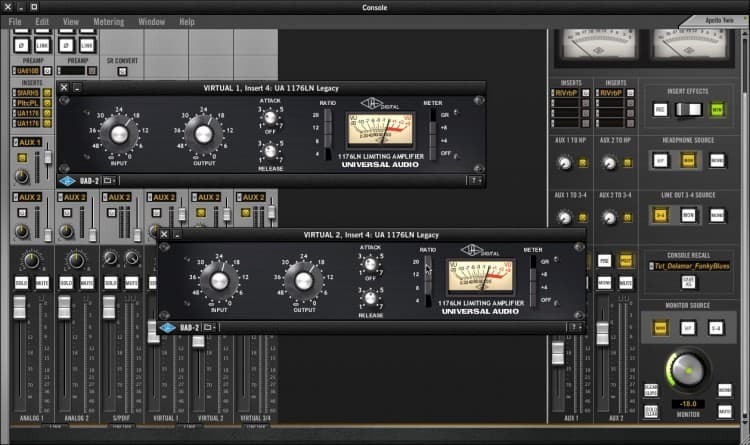Open AUX 1 send selector on Analog 1

pos(27,142)
